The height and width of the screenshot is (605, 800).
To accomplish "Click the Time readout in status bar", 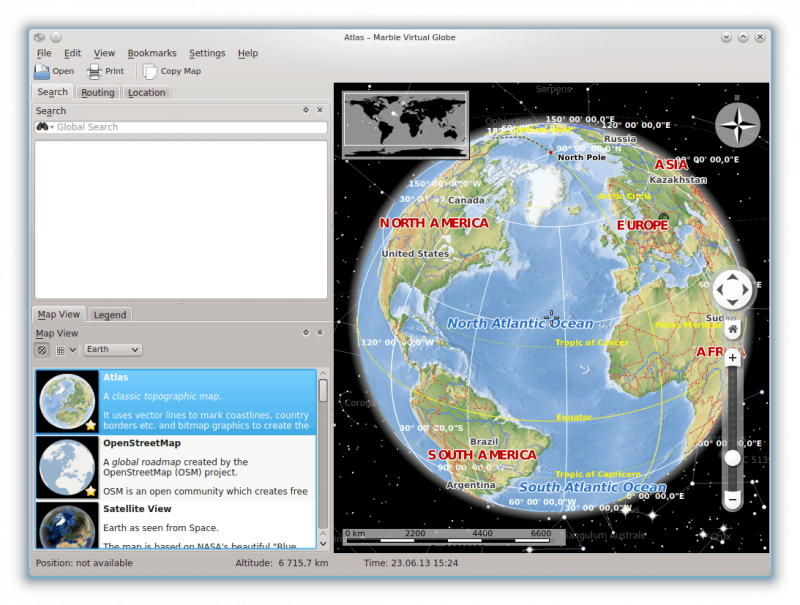I will coord(411,563).
